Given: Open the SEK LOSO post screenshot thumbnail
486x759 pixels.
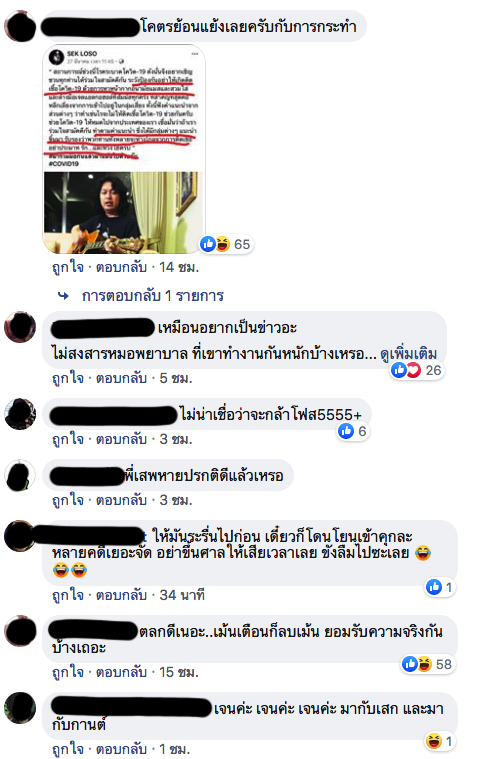Looking at the screenshot, I should pyautogui.click(x=124, y=149).
